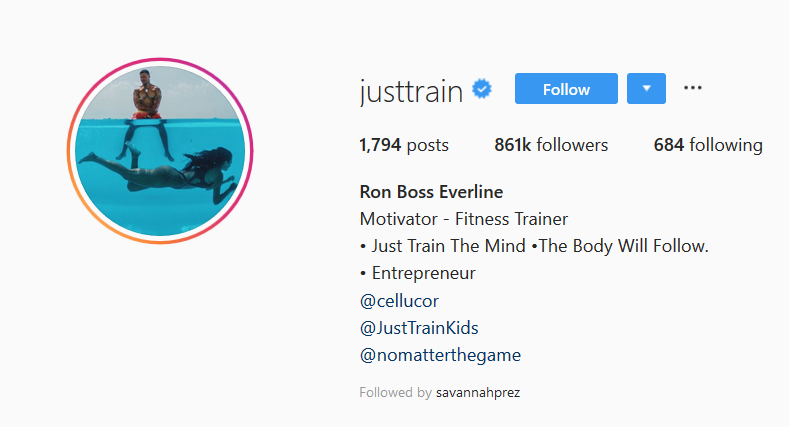Expand suggested accounts with the blue arrow button
Viewport: 789px width, 427px height.
click(x=646, y=89)
